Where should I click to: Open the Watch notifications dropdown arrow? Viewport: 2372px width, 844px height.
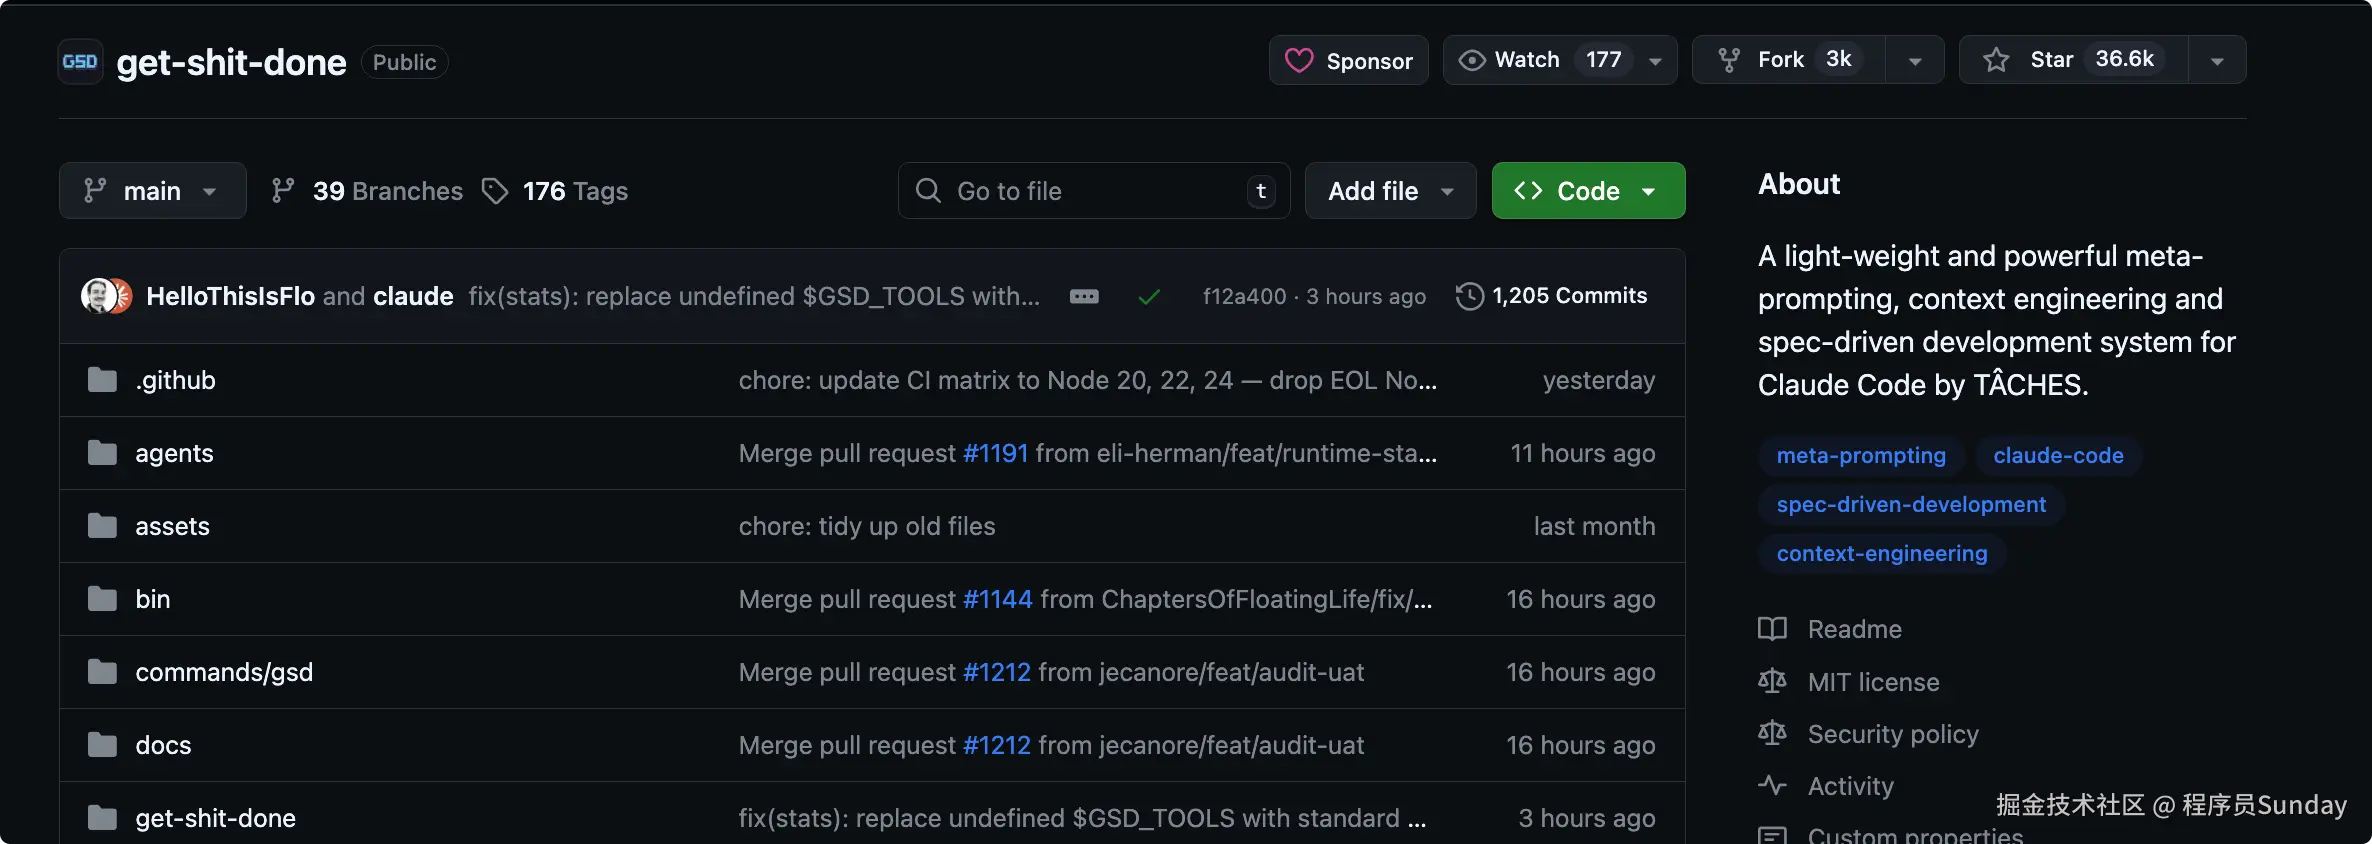1656,61
